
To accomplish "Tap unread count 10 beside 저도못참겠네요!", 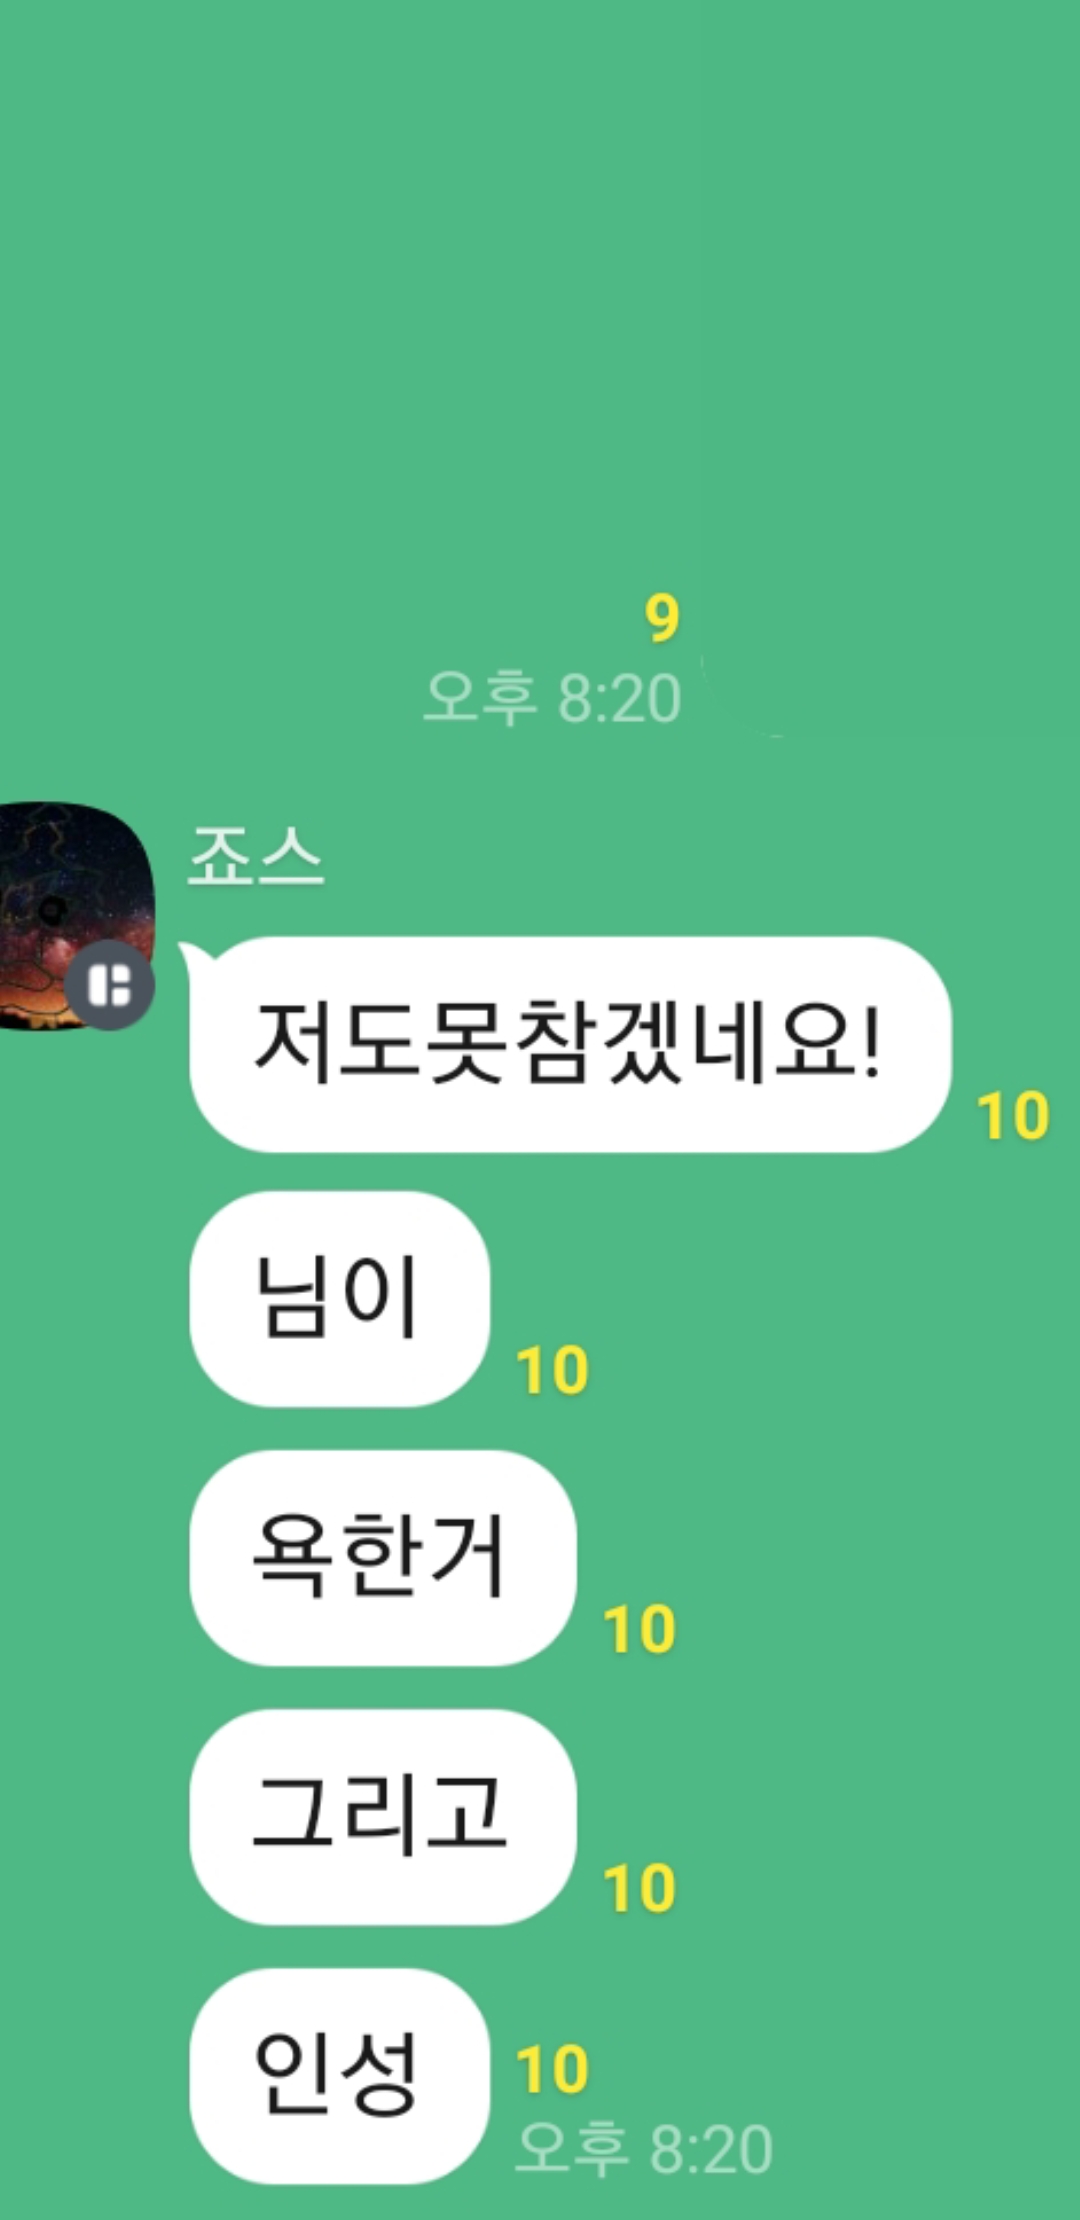I will pos(1013,1116).
